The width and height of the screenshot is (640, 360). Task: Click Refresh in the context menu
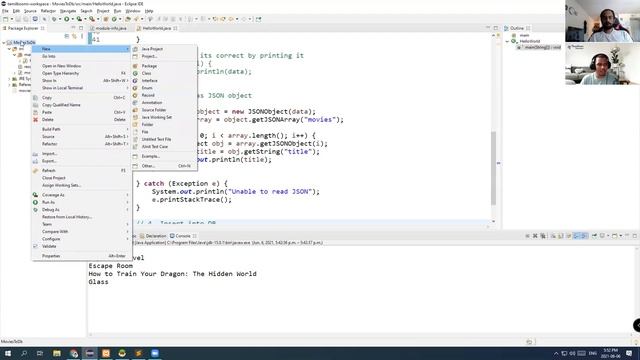(x=82, y=171)
